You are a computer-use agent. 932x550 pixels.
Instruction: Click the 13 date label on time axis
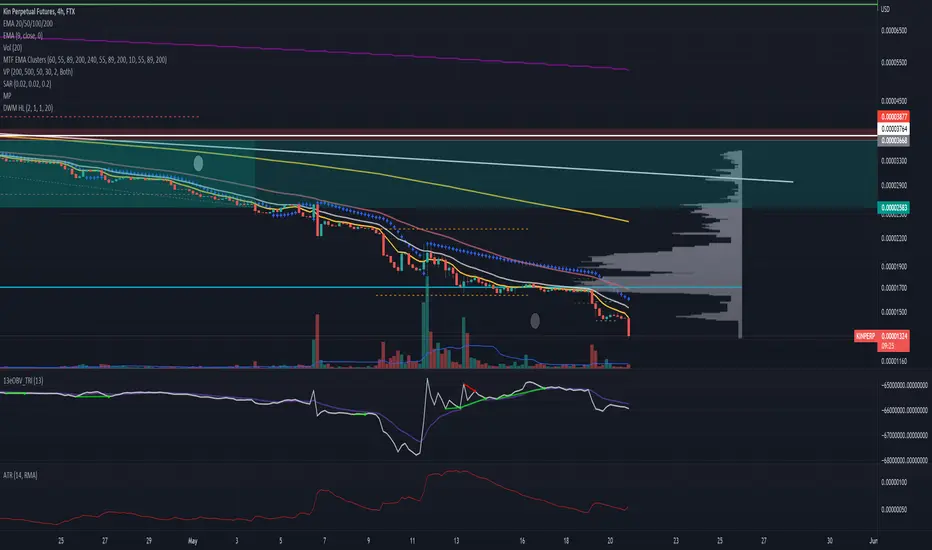pos(456,541)
